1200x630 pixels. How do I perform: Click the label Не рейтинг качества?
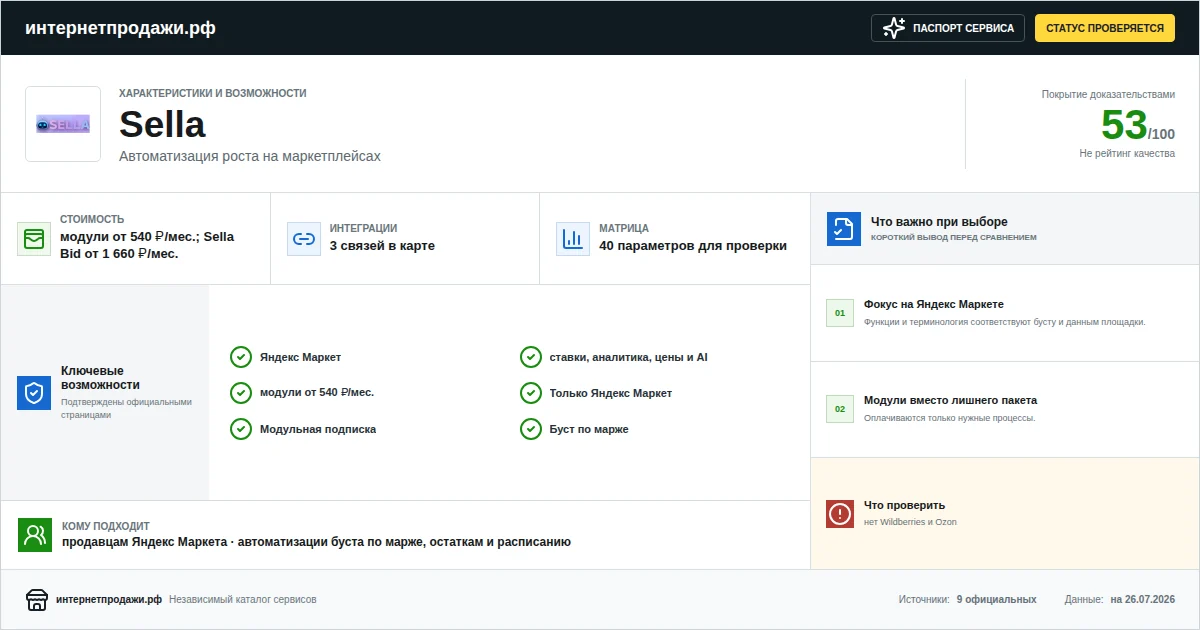[x=1127, y=153]
